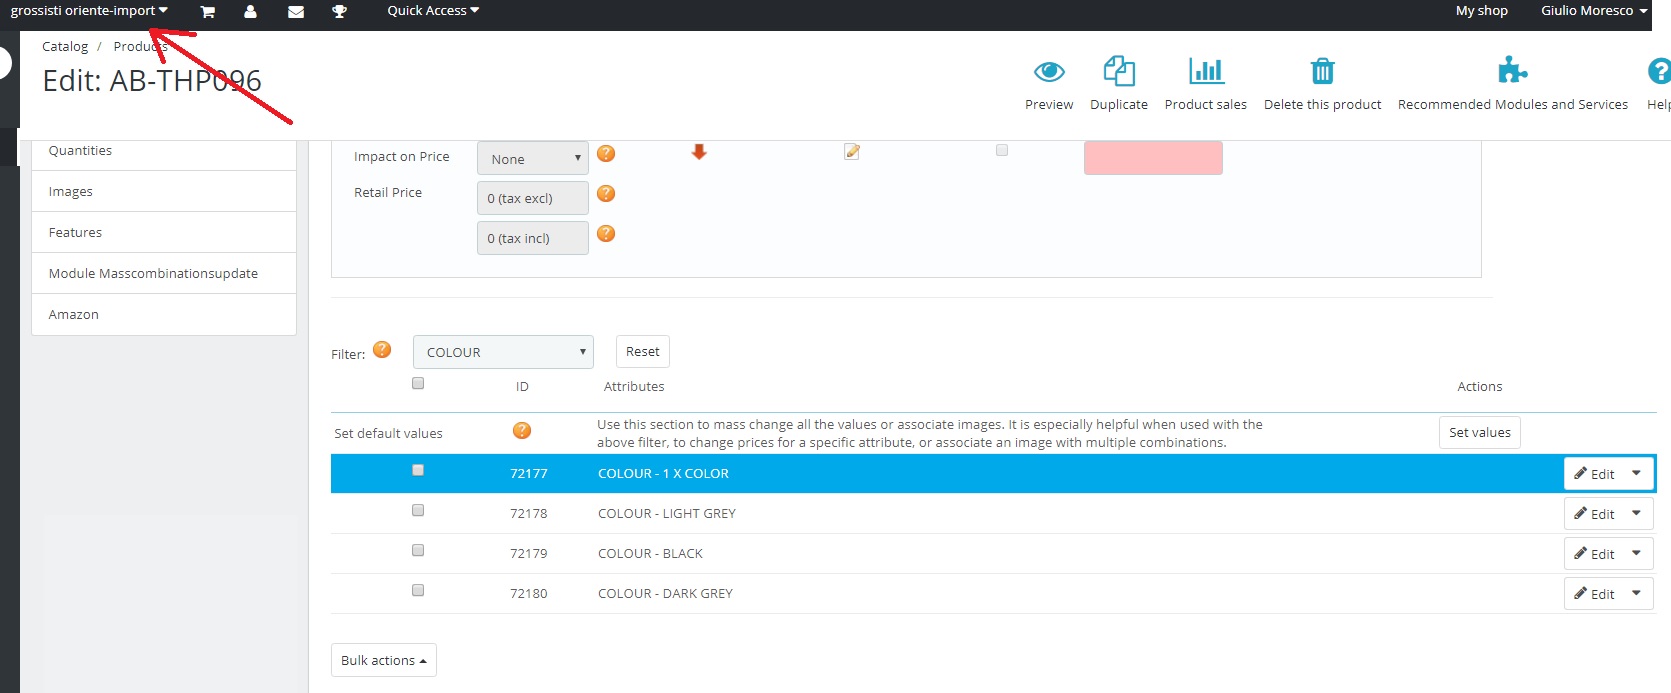Open the customers person icon

point(250,12)
